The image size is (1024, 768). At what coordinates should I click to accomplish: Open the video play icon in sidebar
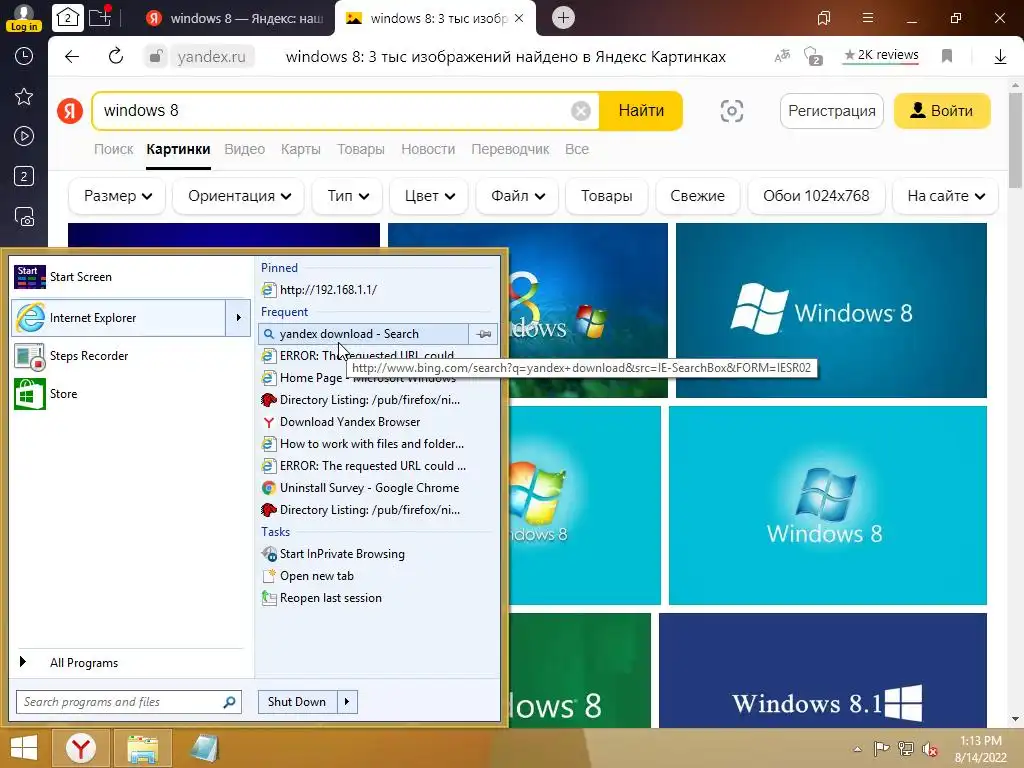click(24, 136)
